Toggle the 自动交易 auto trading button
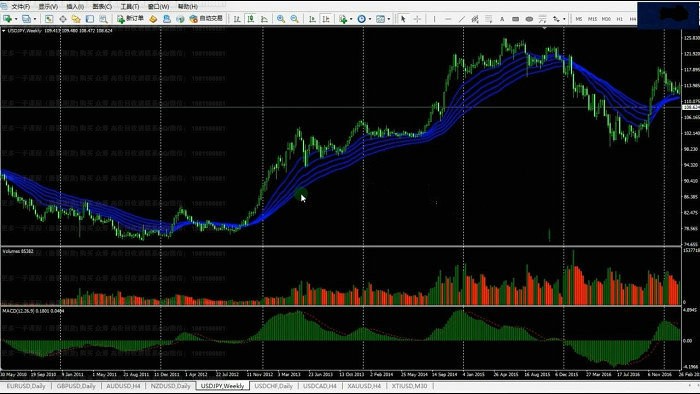The height and width of the screenshot is (394, 700). coord(206,19)
